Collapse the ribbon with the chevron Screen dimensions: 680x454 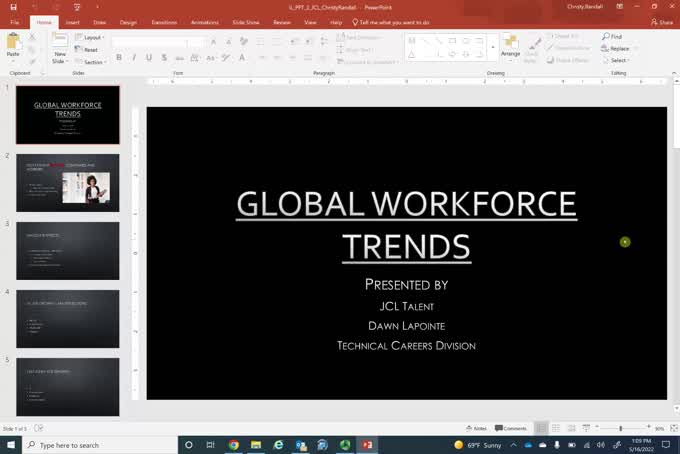point(674,73)
